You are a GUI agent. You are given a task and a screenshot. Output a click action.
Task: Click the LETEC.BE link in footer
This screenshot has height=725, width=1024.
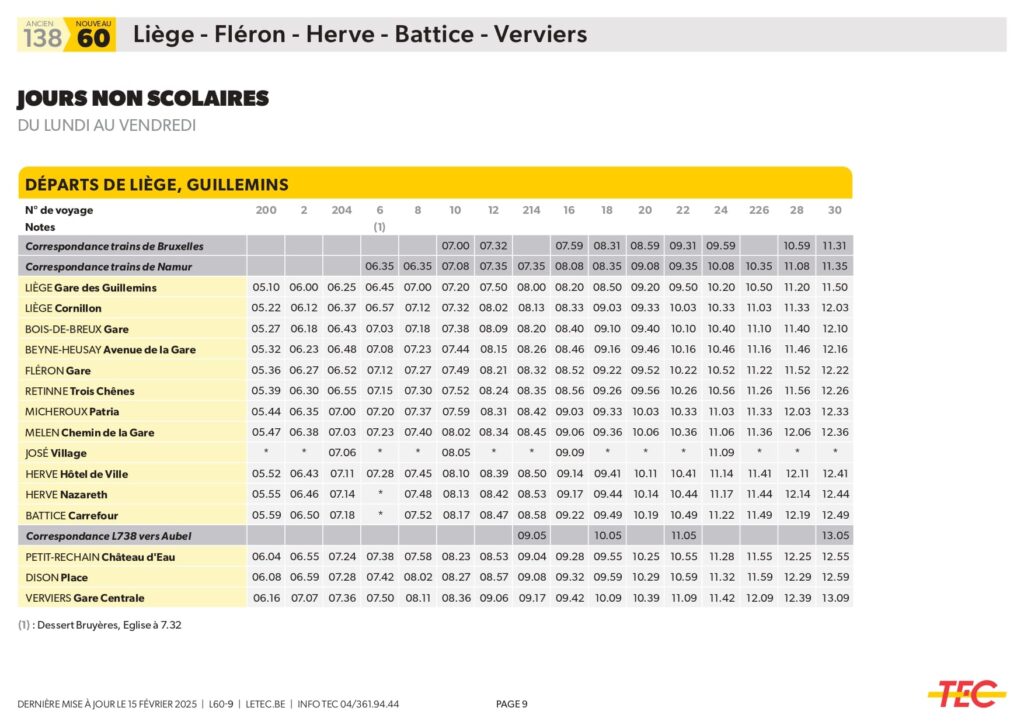[267, 704]
